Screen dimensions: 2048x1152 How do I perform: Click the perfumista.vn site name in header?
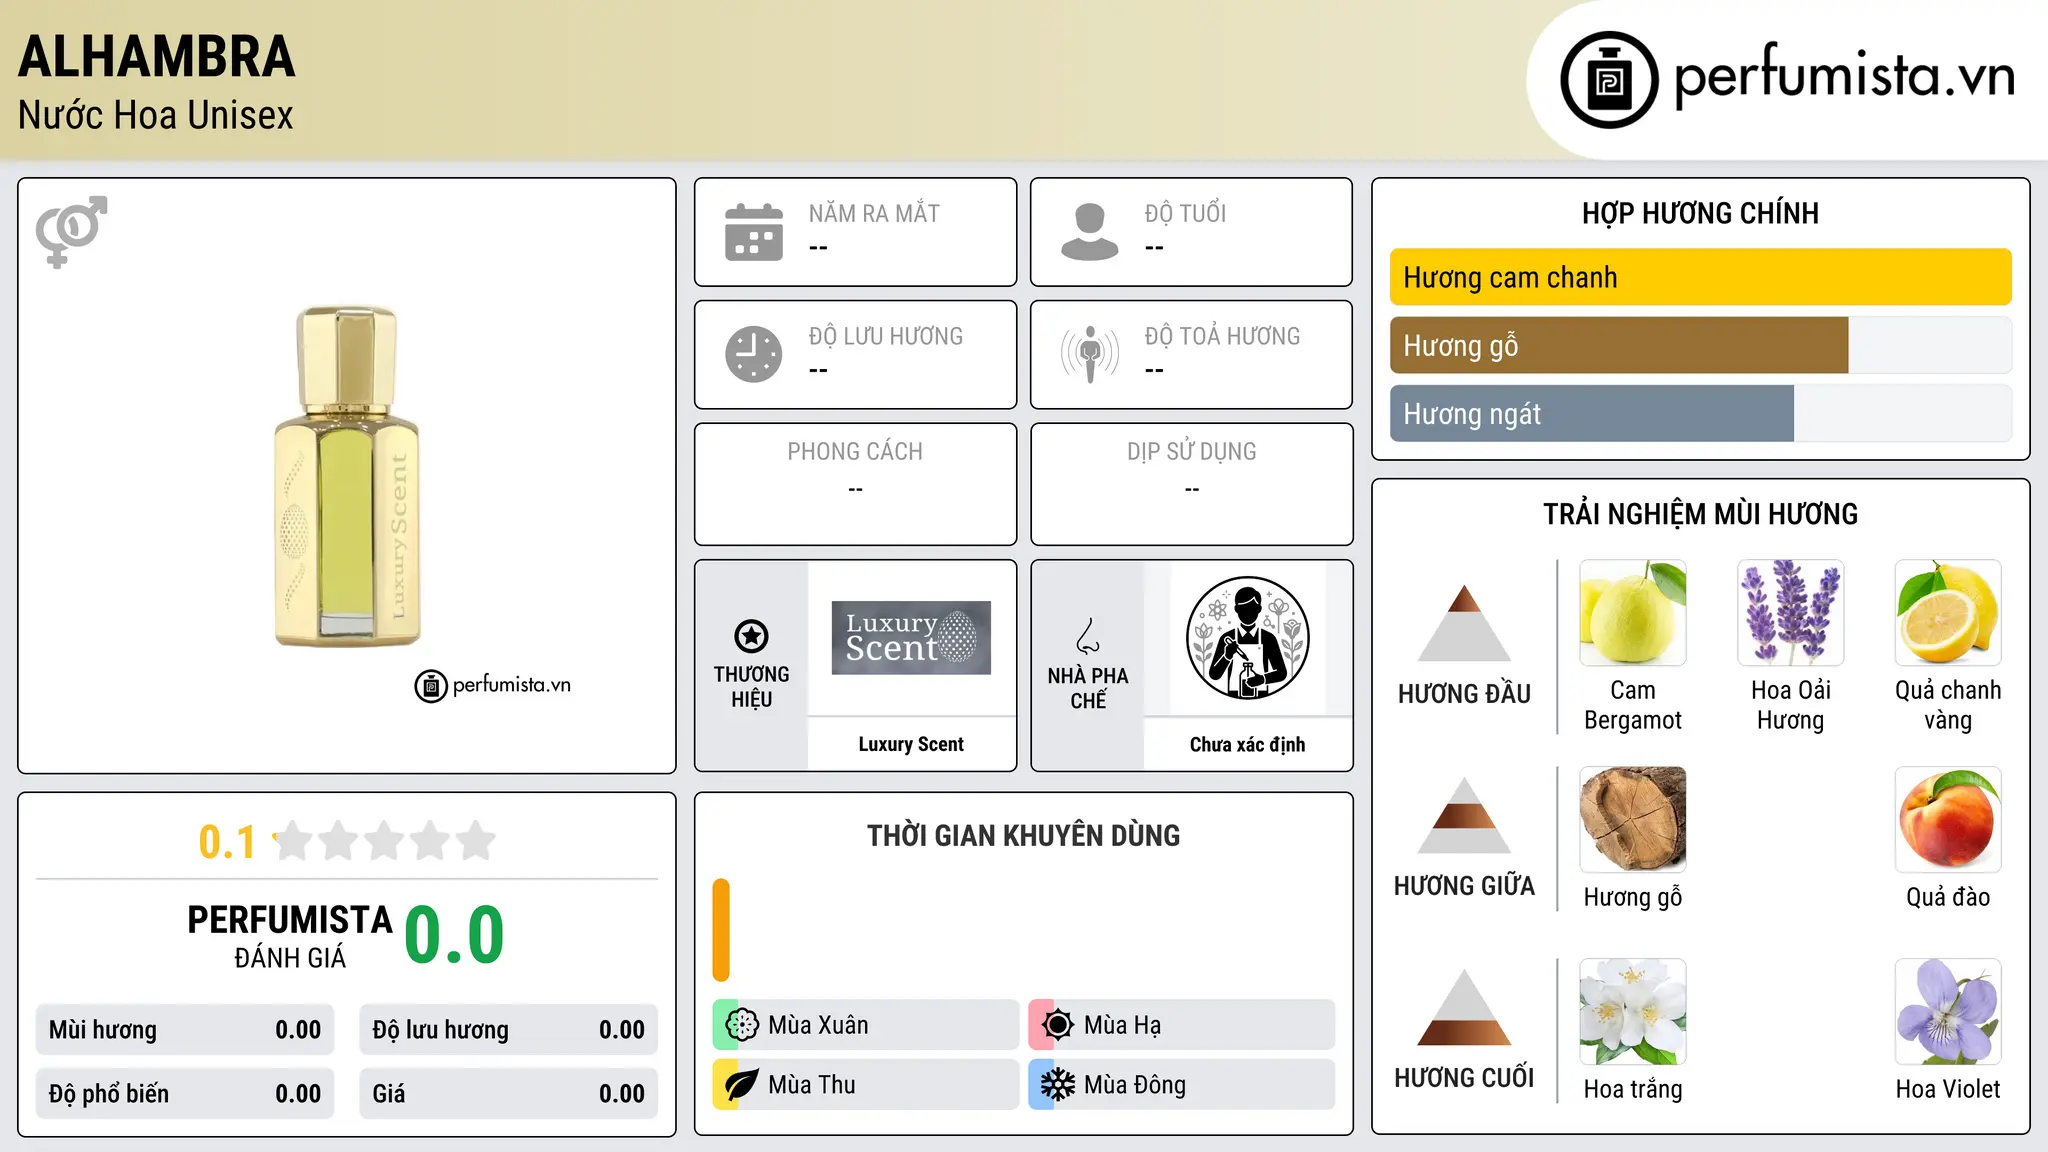coord(1844,77)
